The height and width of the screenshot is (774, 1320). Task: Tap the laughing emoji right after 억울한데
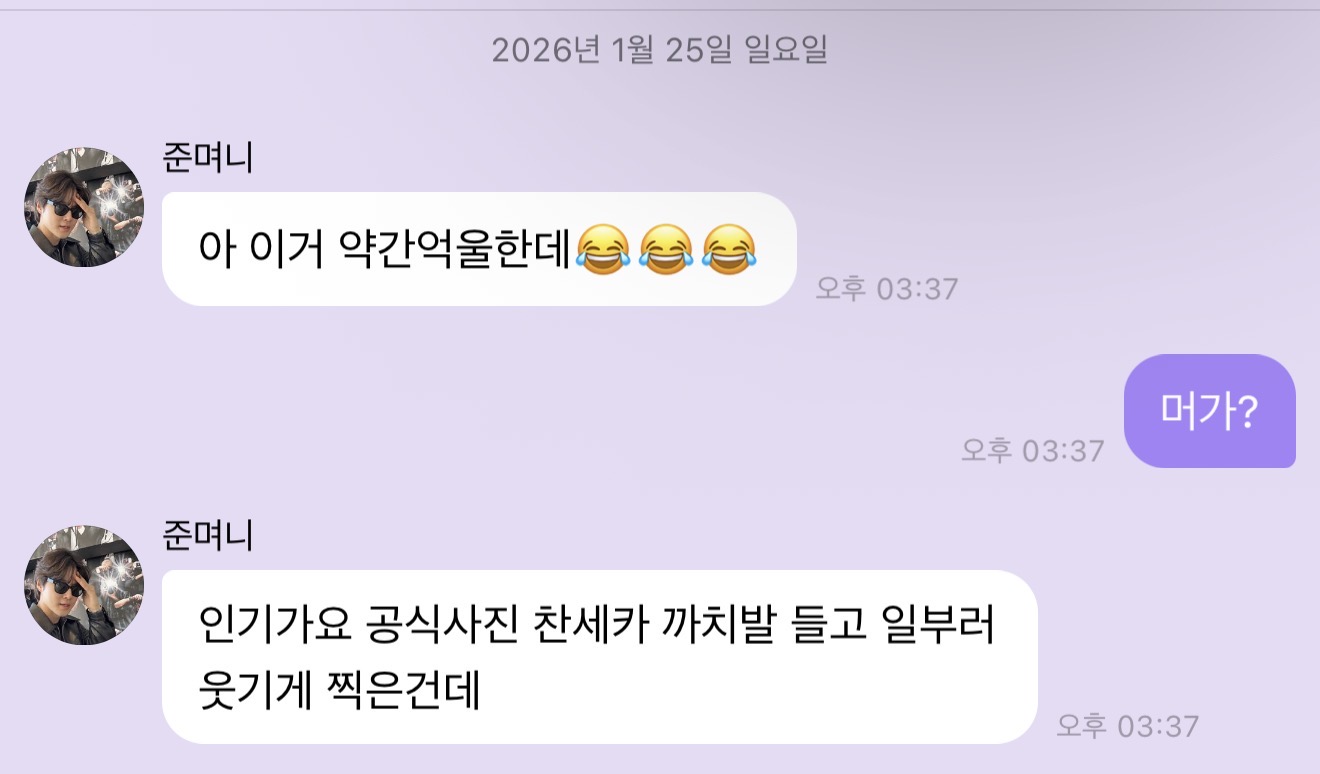[x=602, y=249]
